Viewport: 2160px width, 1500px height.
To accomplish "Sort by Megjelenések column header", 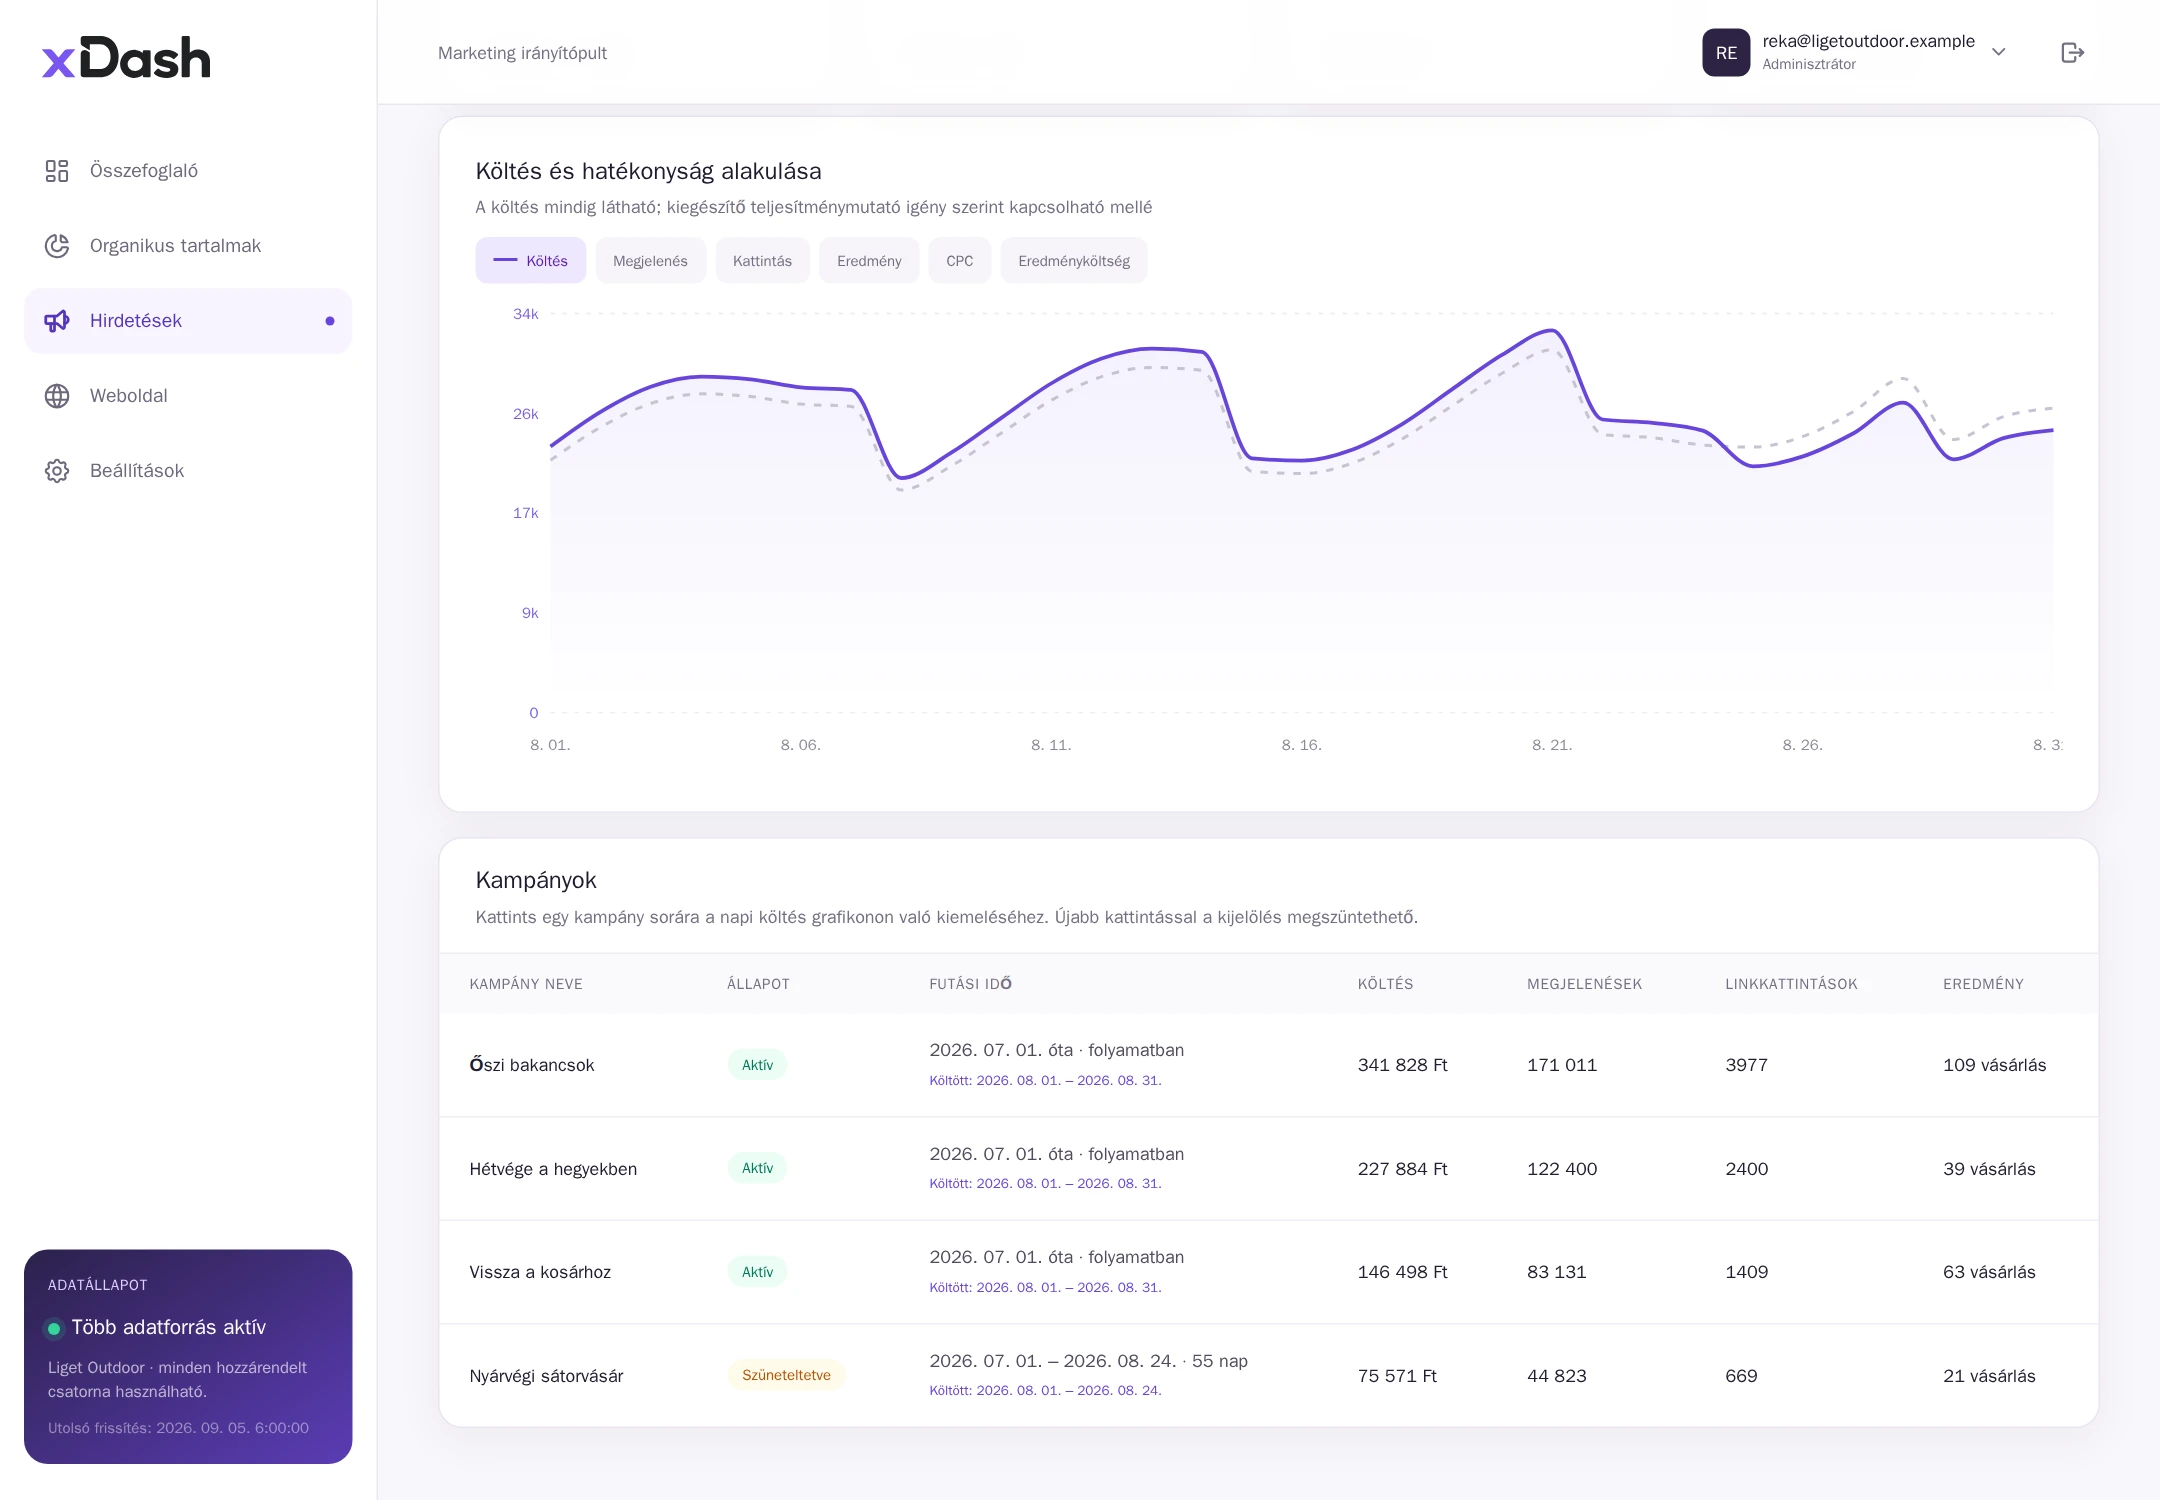I will [x=1584, y=984].
